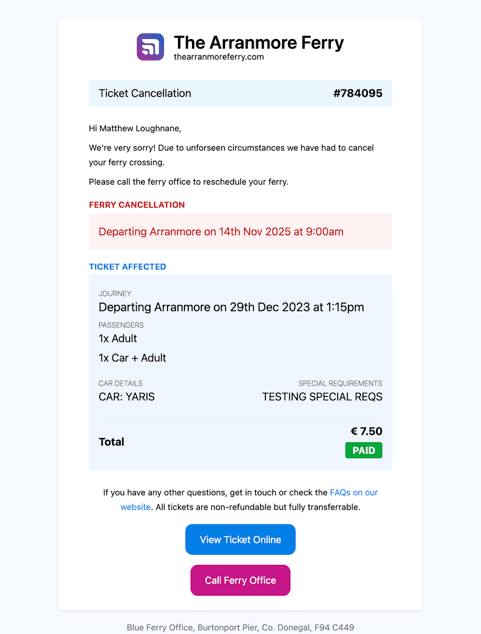Click the red cancelled departure notice box
Screen dimensions: 481x634
[240, 232]
